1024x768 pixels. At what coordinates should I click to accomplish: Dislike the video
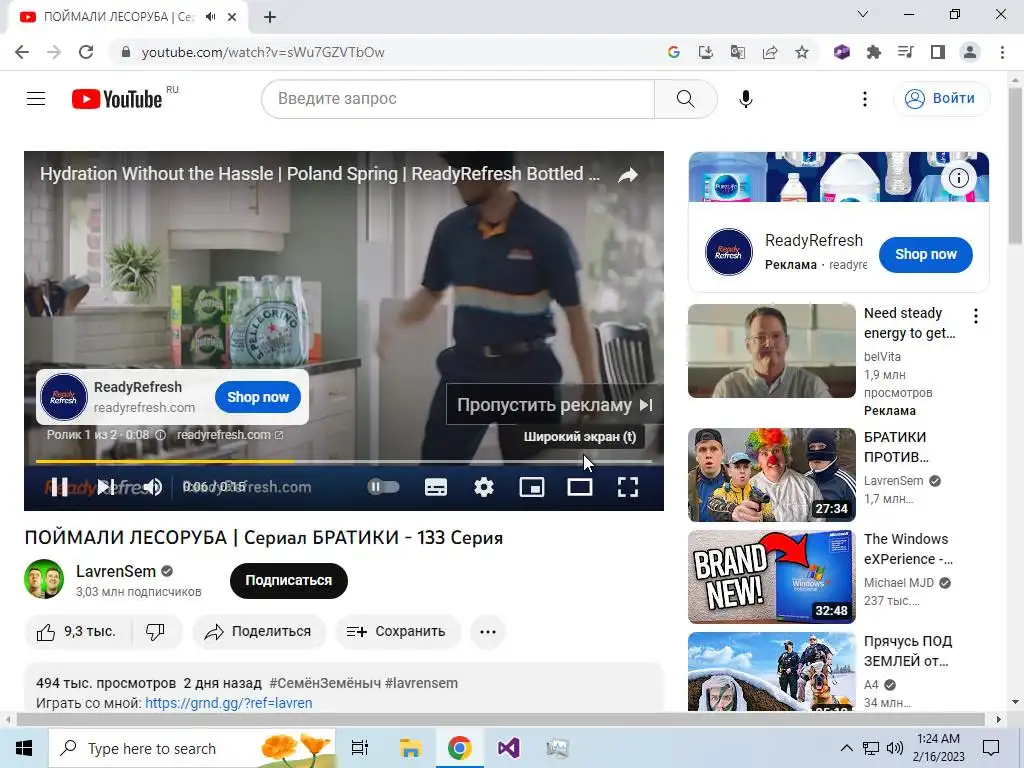155,632
